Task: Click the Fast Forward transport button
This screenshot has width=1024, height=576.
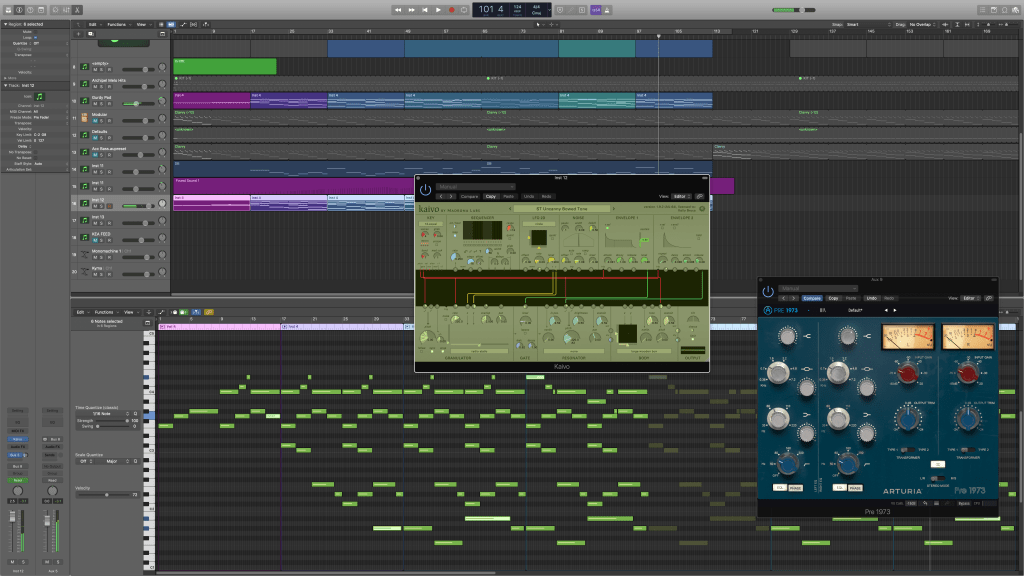Action: [411, 10]
